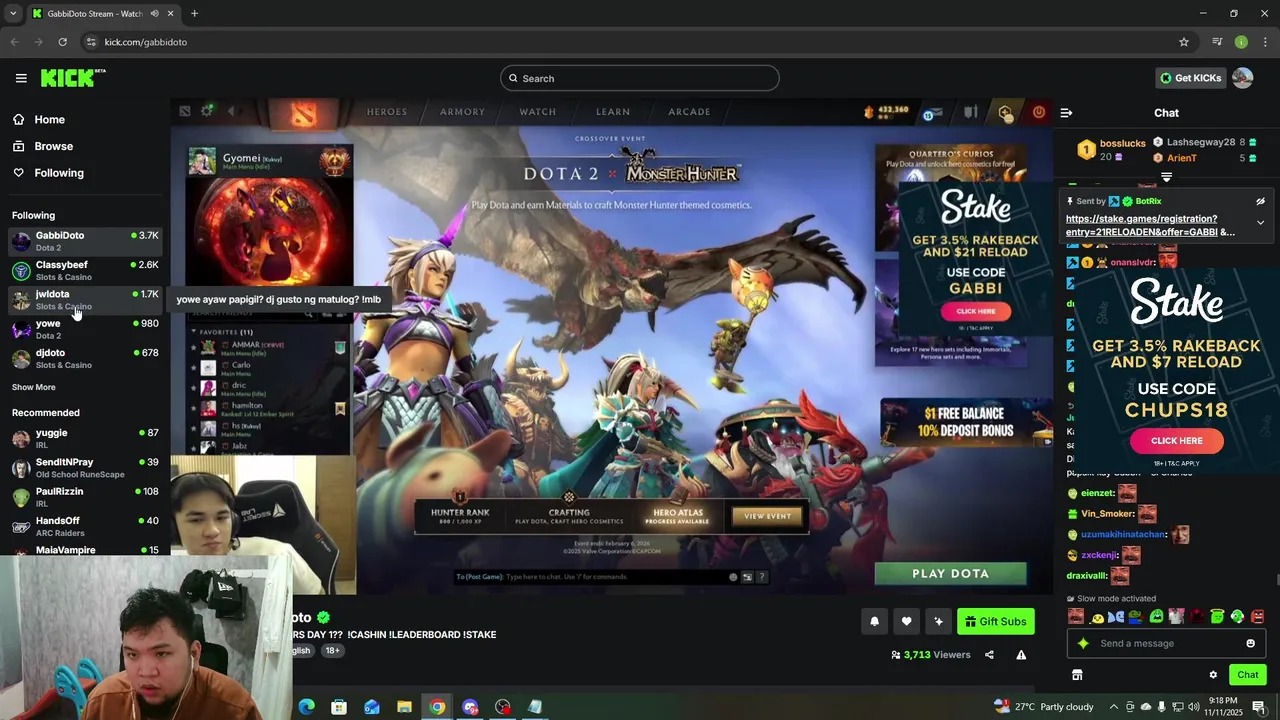
Task: Pick the red angry emote in quick row
Action: coord(1257,617)
